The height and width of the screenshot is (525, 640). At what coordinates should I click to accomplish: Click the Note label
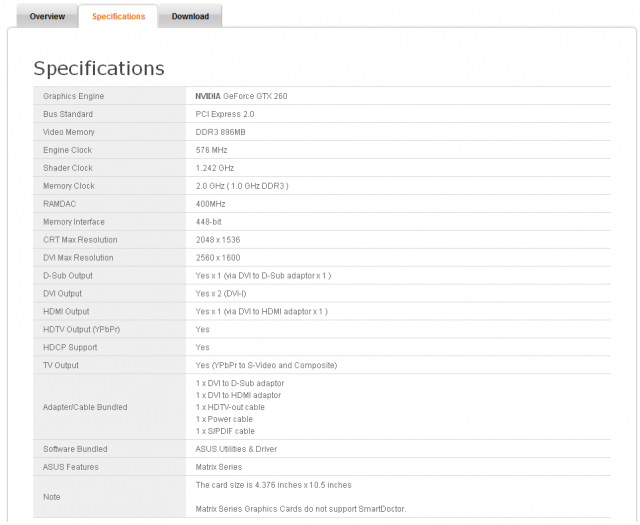(x=51, y=497)
